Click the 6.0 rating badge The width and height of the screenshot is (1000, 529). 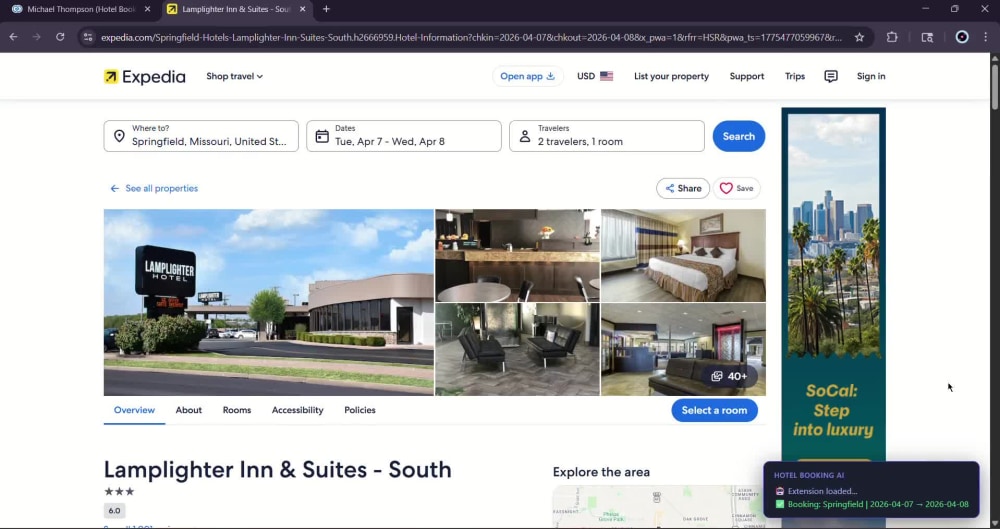114,510
